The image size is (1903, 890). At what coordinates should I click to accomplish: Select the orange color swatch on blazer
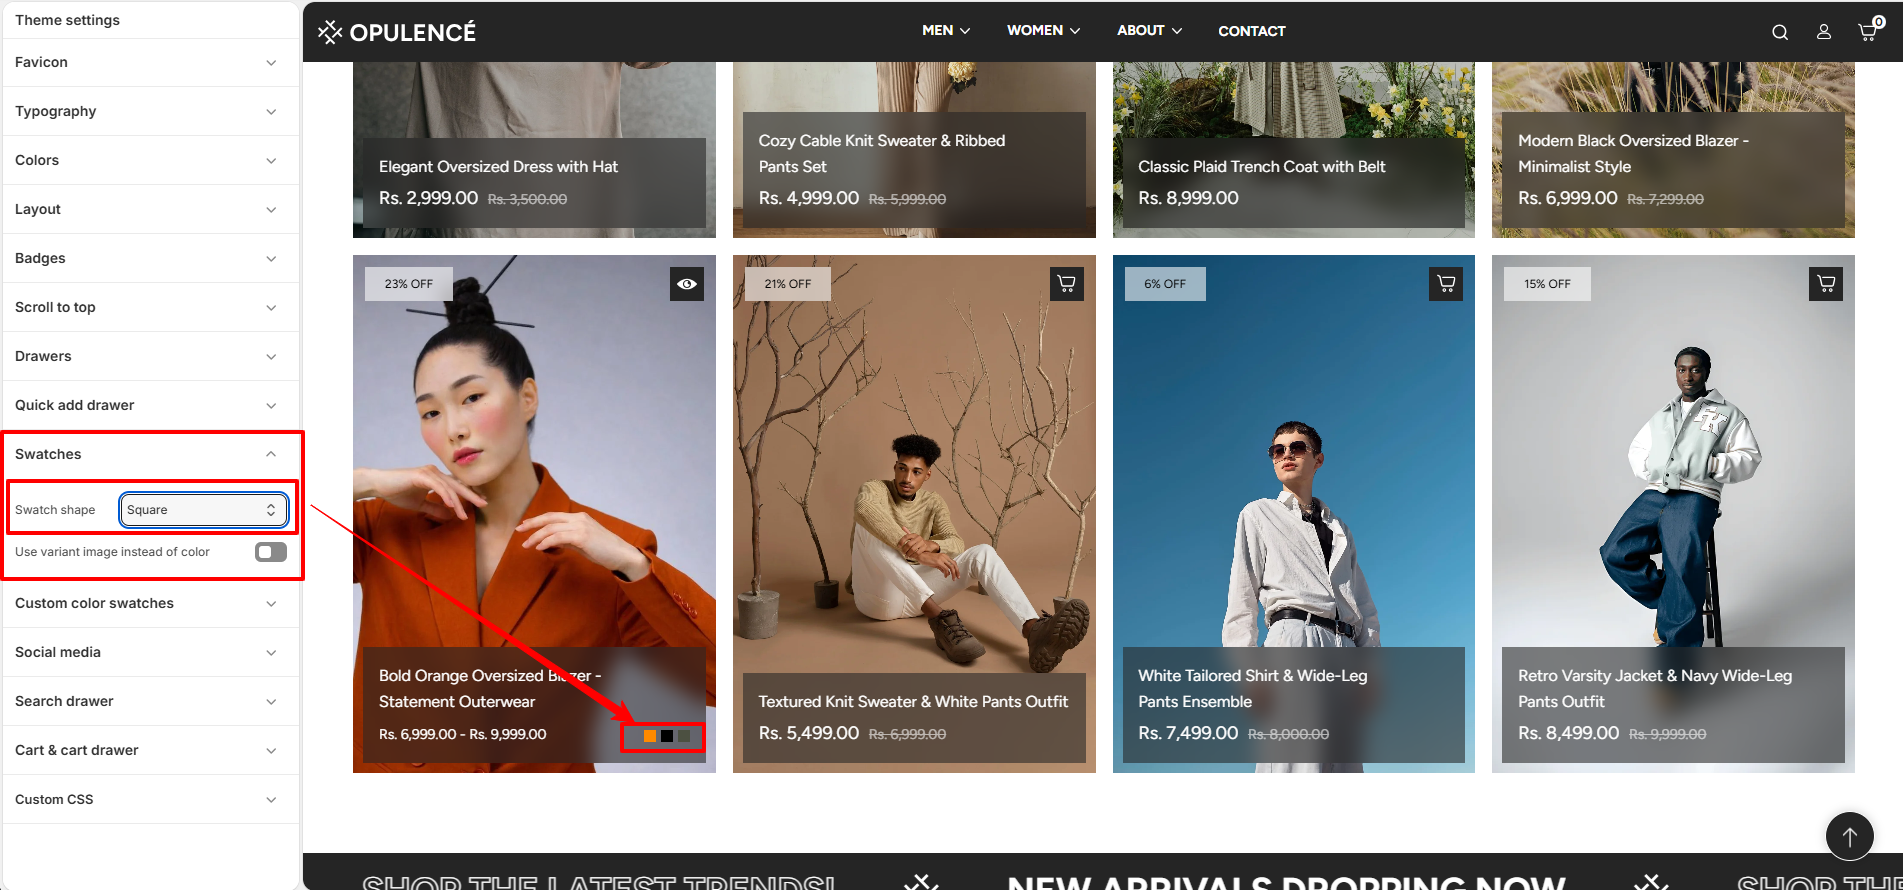point(650,736)
